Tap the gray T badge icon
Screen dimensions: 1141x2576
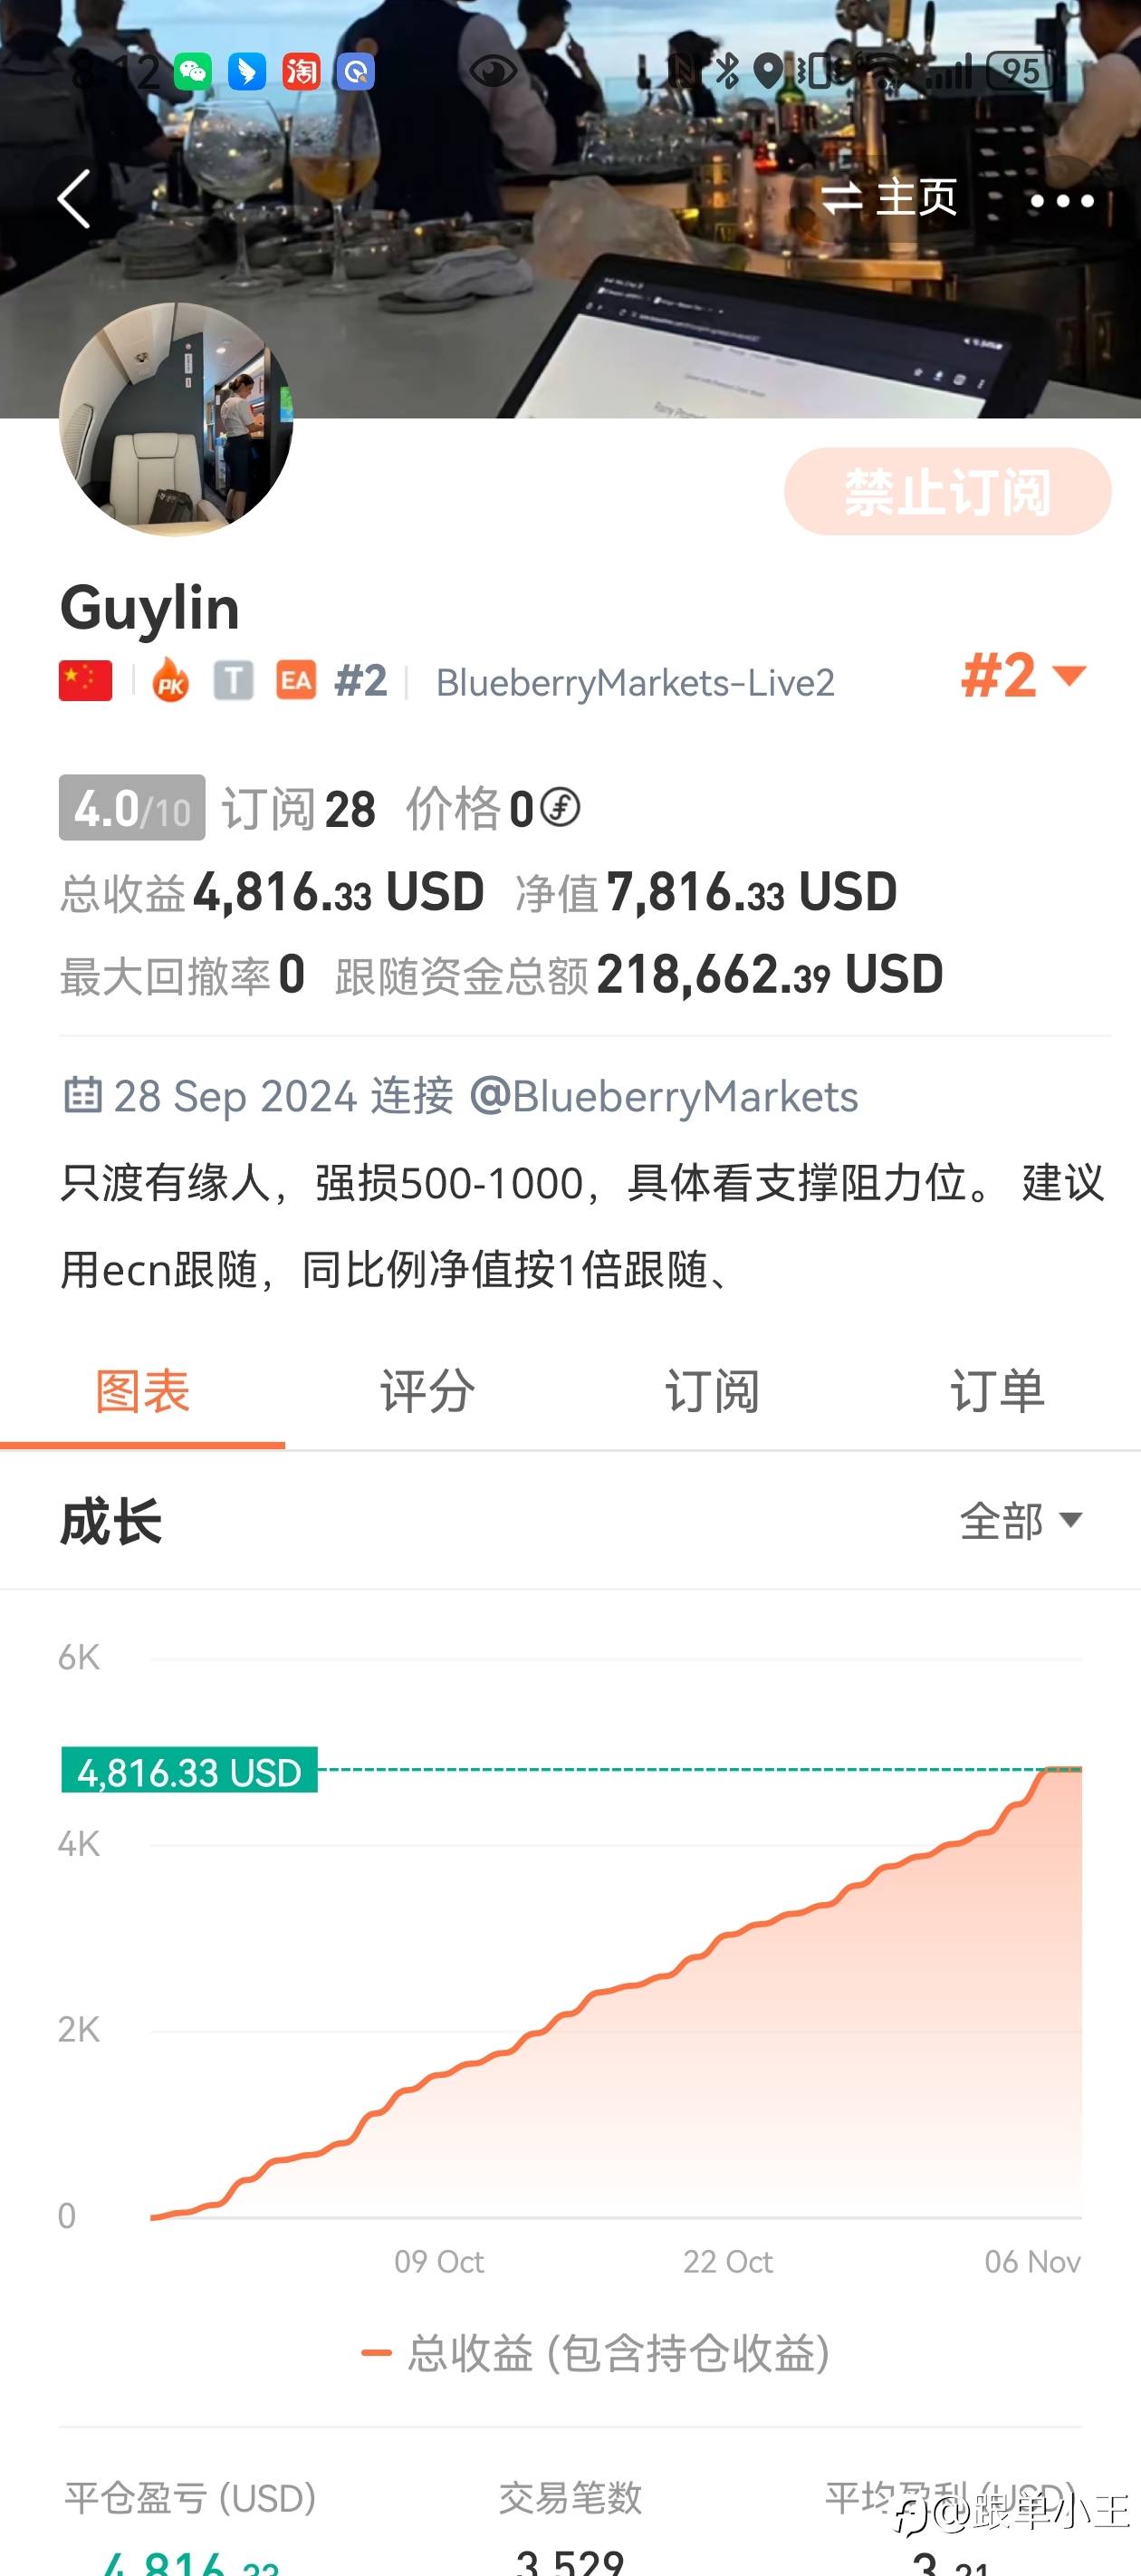tap(233, 682)
